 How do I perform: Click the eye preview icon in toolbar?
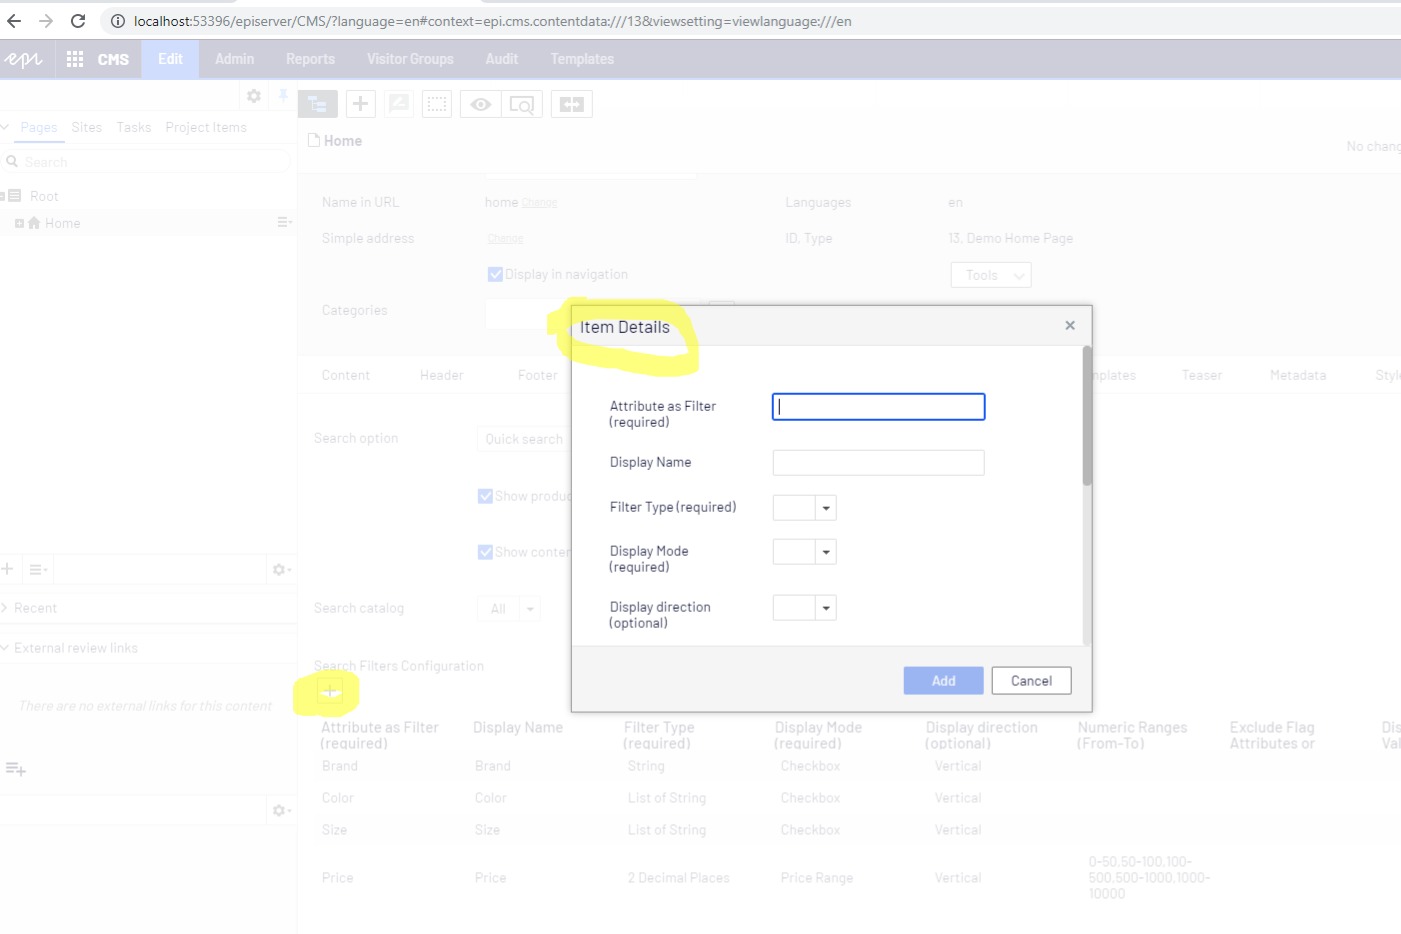click(480, 104)
